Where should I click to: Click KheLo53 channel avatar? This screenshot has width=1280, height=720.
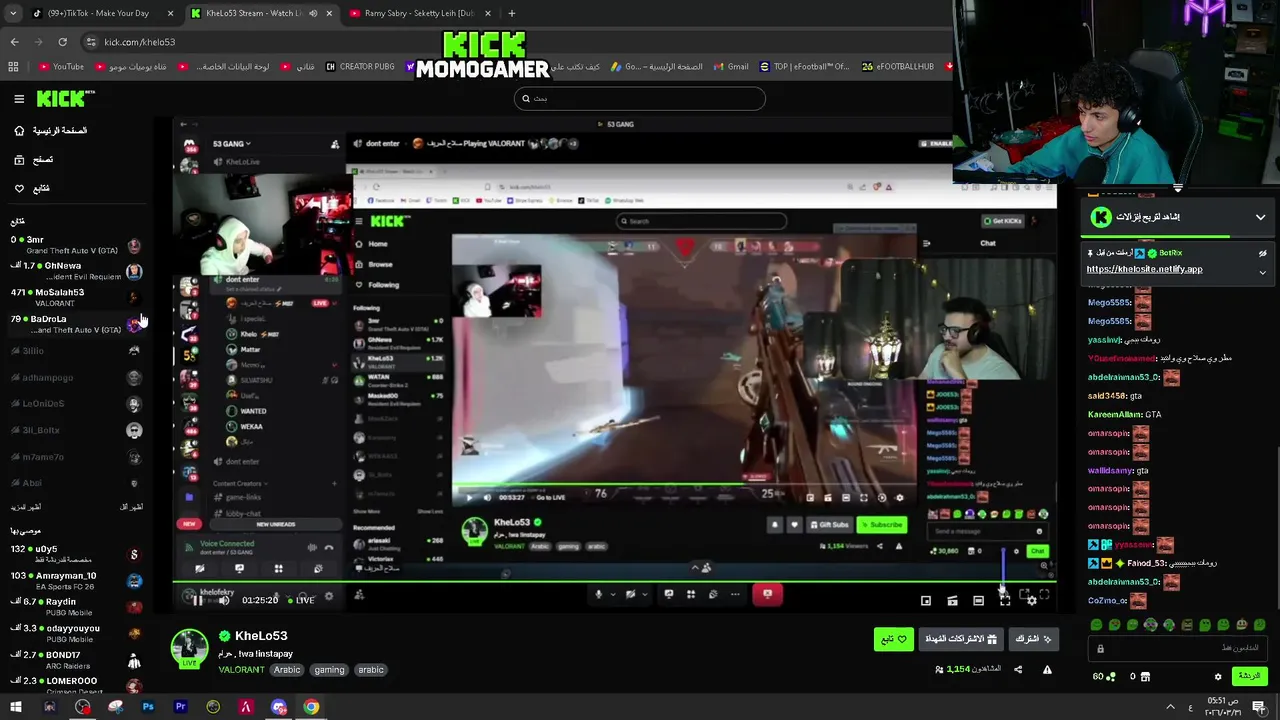pyautogui.click(x=189, y=648)
